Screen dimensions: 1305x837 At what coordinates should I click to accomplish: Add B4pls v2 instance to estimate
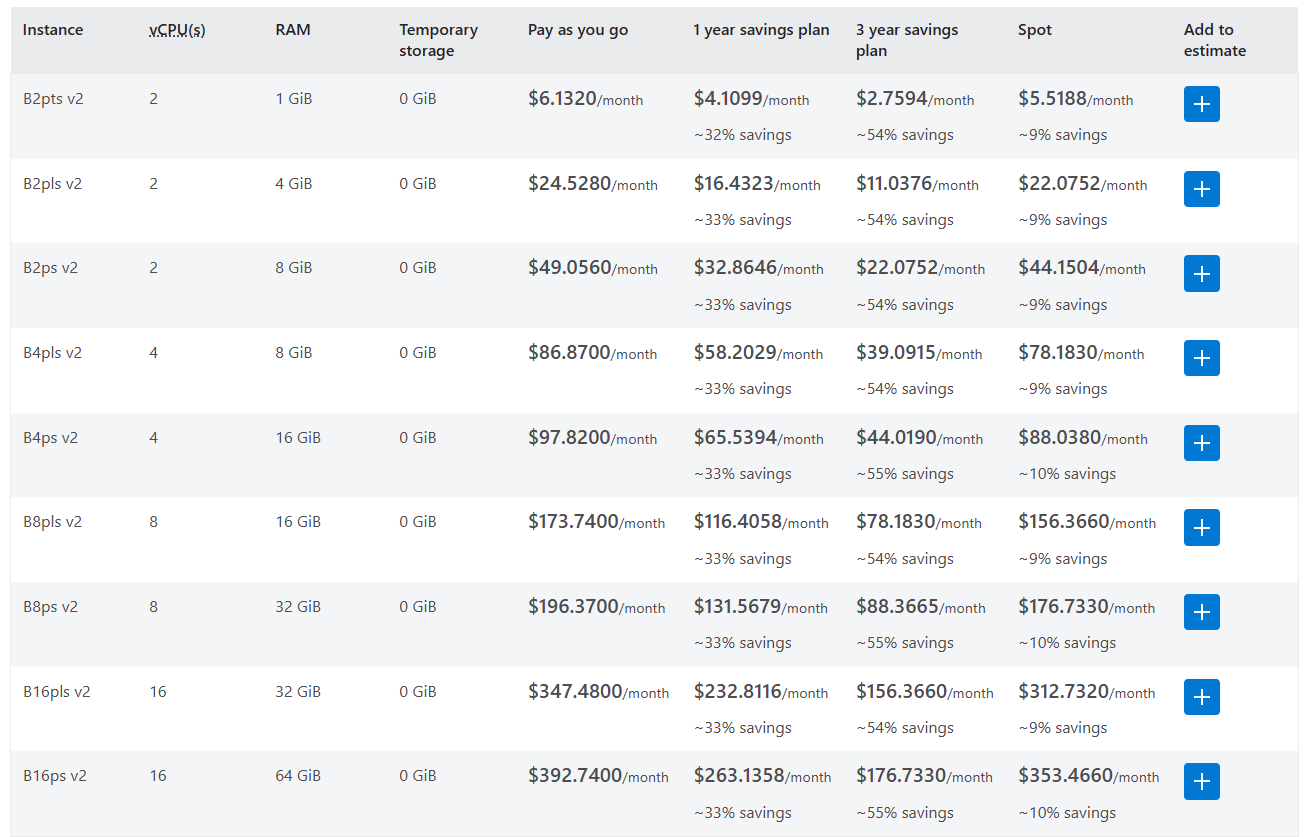click(1201, 358)
